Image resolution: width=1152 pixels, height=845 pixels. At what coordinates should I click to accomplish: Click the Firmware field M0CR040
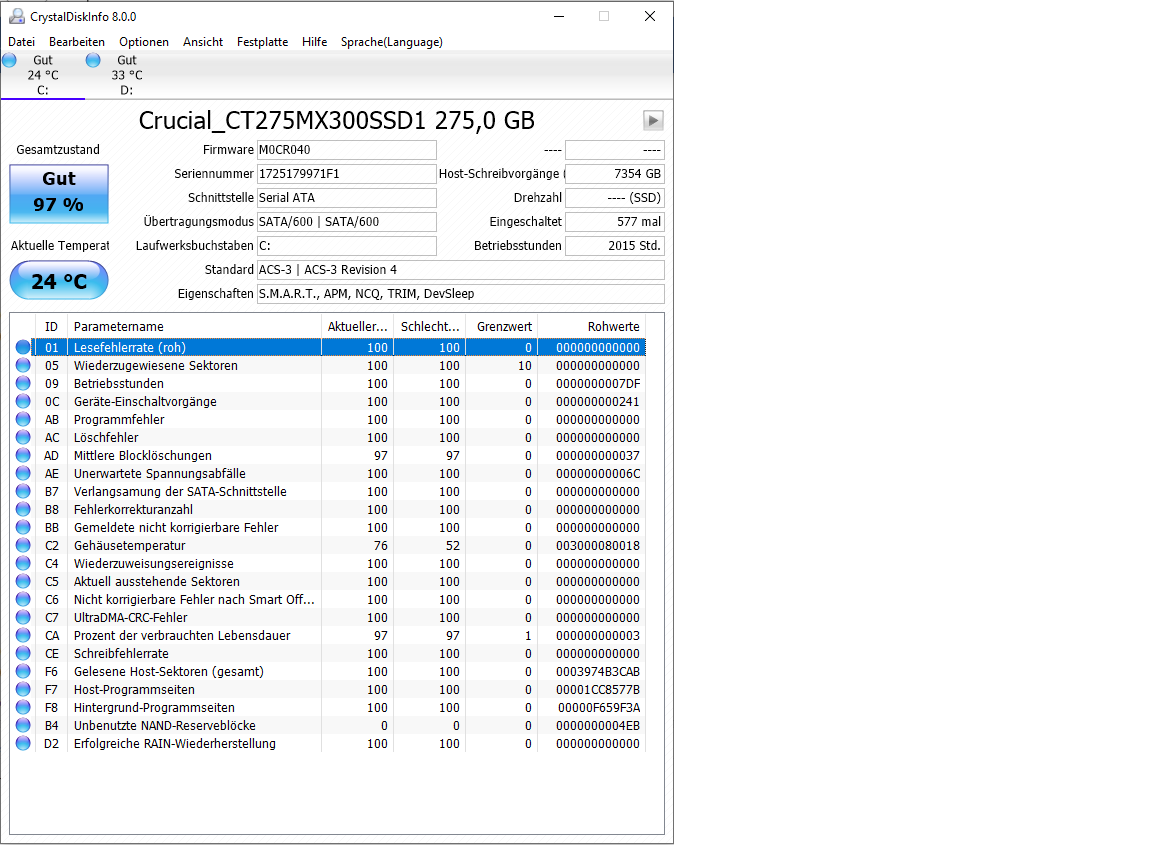pos(347,150)
